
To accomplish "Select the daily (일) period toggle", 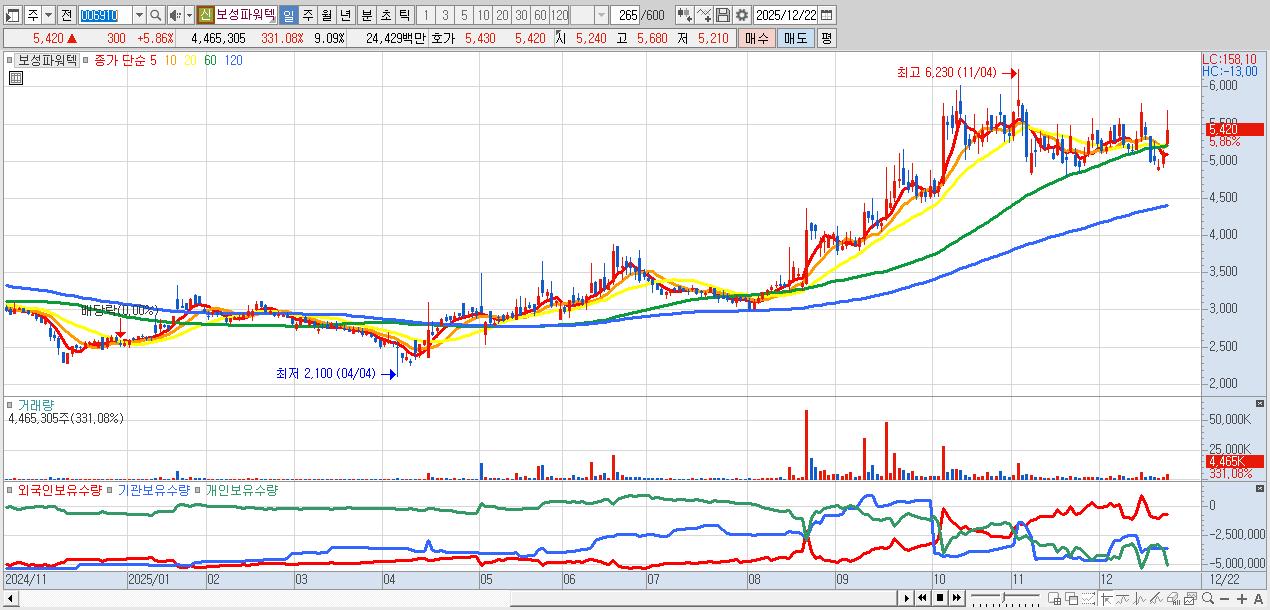I will (288, 15).
